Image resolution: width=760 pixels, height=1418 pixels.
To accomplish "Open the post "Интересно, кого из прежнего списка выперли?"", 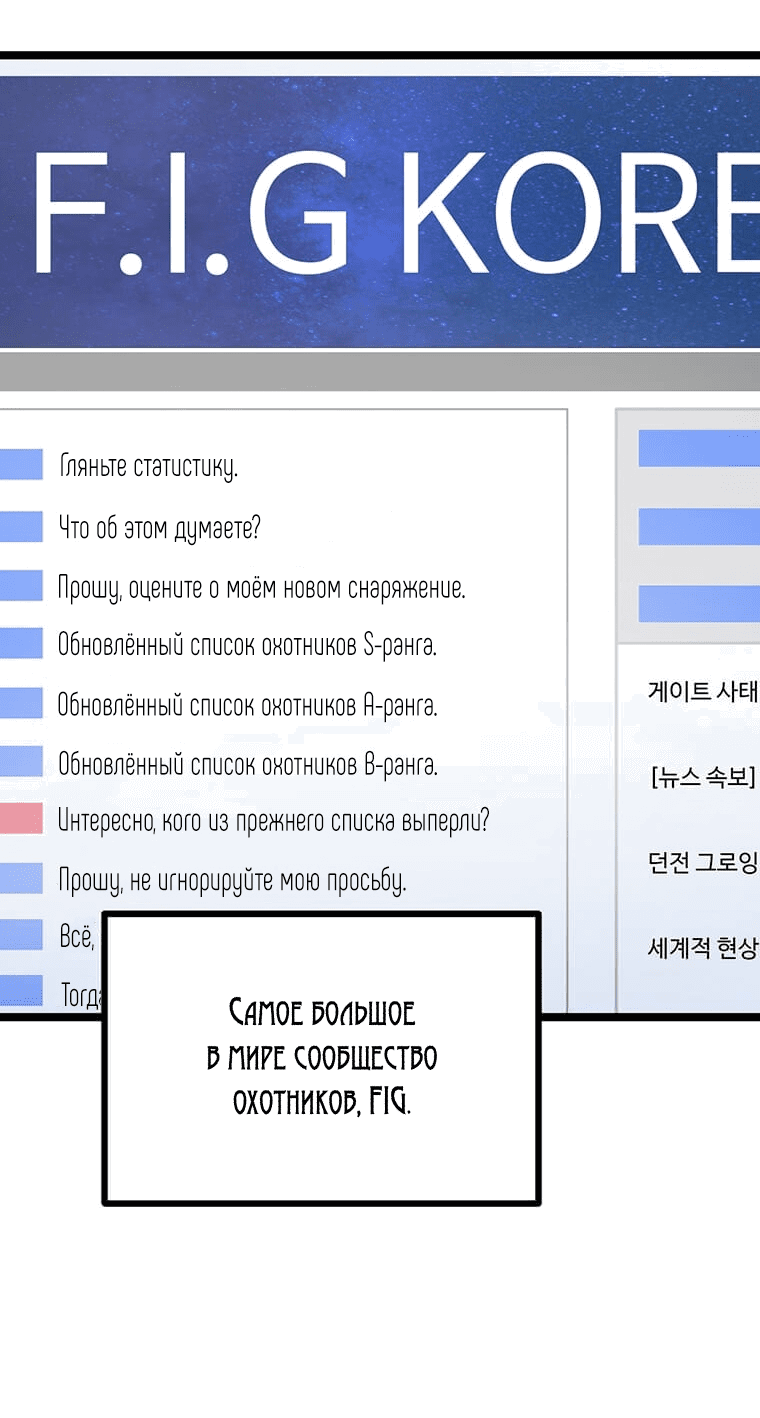I will [273, 822].
